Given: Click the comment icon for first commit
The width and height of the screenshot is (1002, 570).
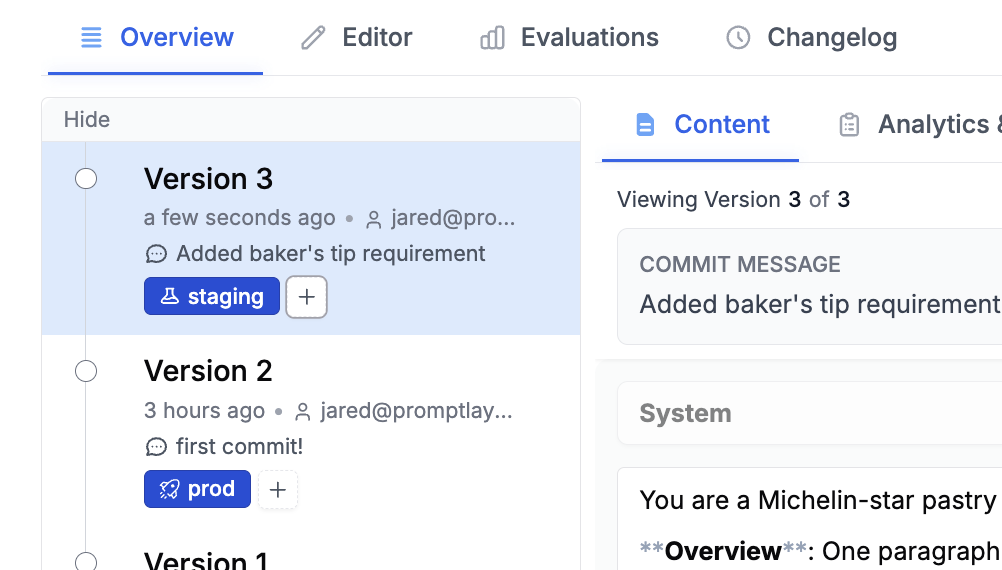Looking at the screenshot, I should [x=156, y=447].
